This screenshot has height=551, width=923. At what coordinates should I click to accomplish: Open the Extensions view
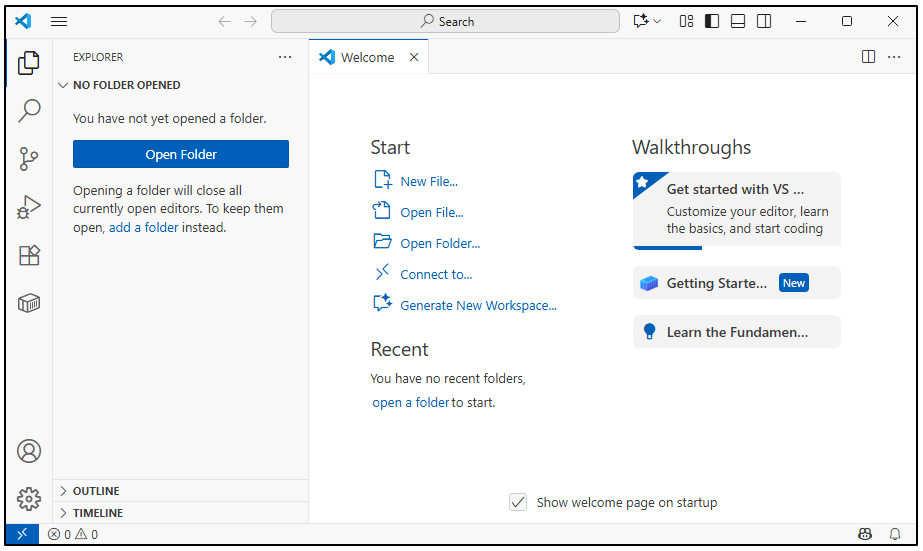[x=29, y=255]
